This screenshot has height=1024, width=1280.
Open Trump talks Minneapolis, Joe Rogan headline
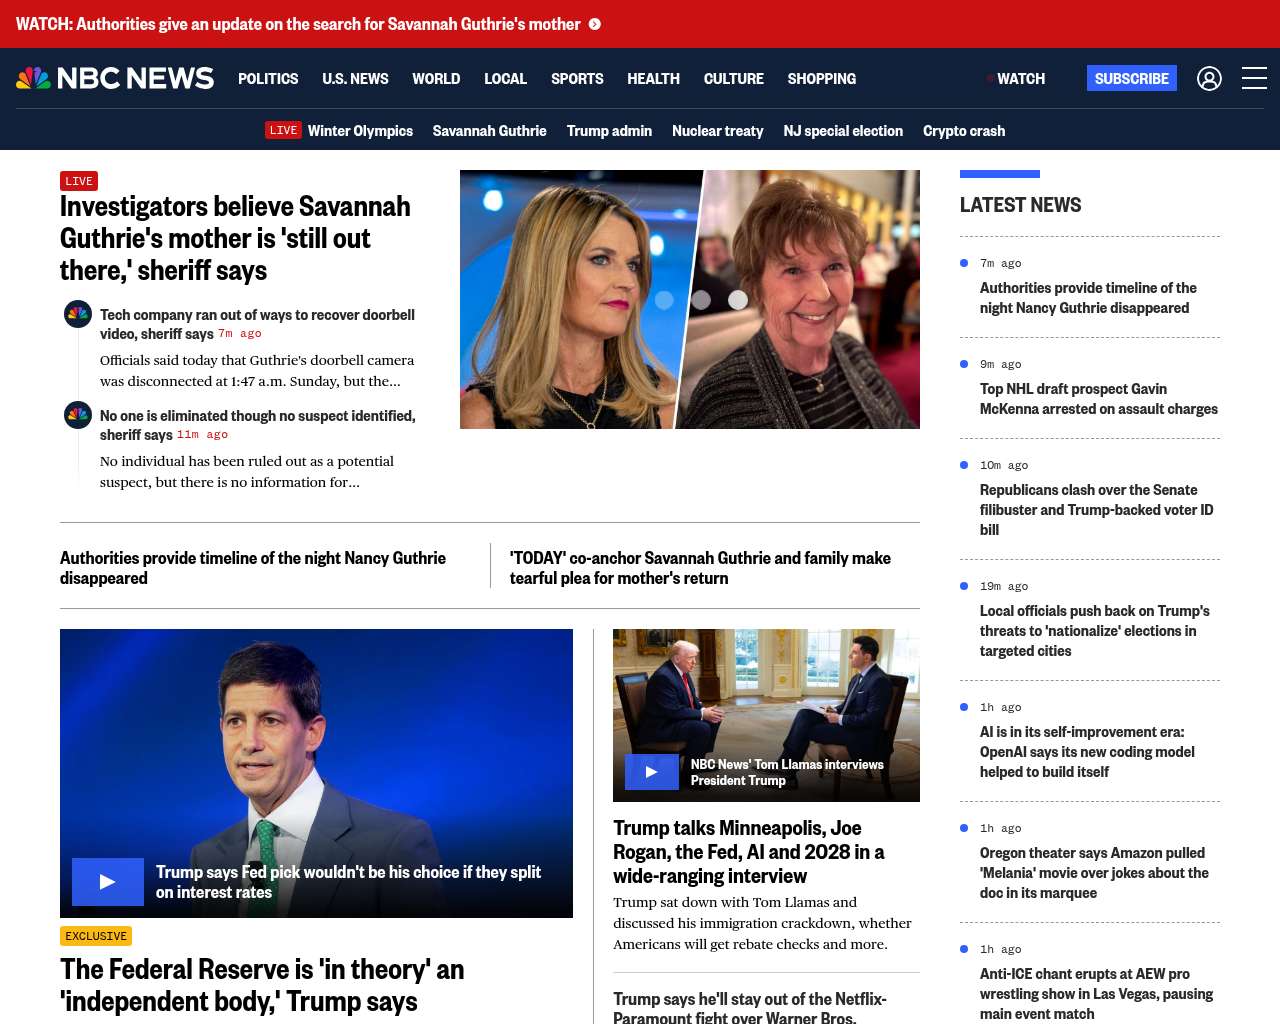tap(749, 852)
